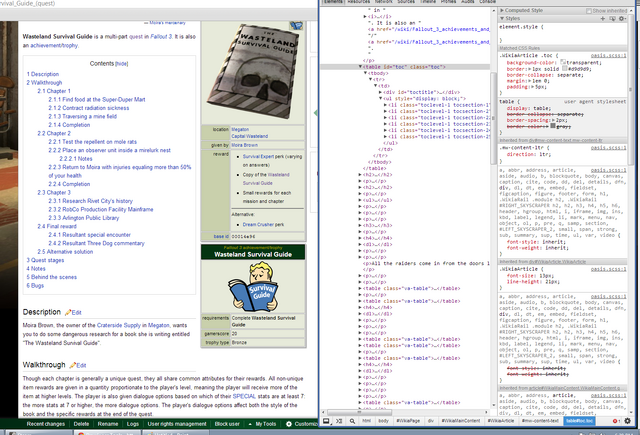The width and height of the screenshot is (640, 435).
Task: Select the body breadcrumb in DevTools
Action: [x=383, y=421]
